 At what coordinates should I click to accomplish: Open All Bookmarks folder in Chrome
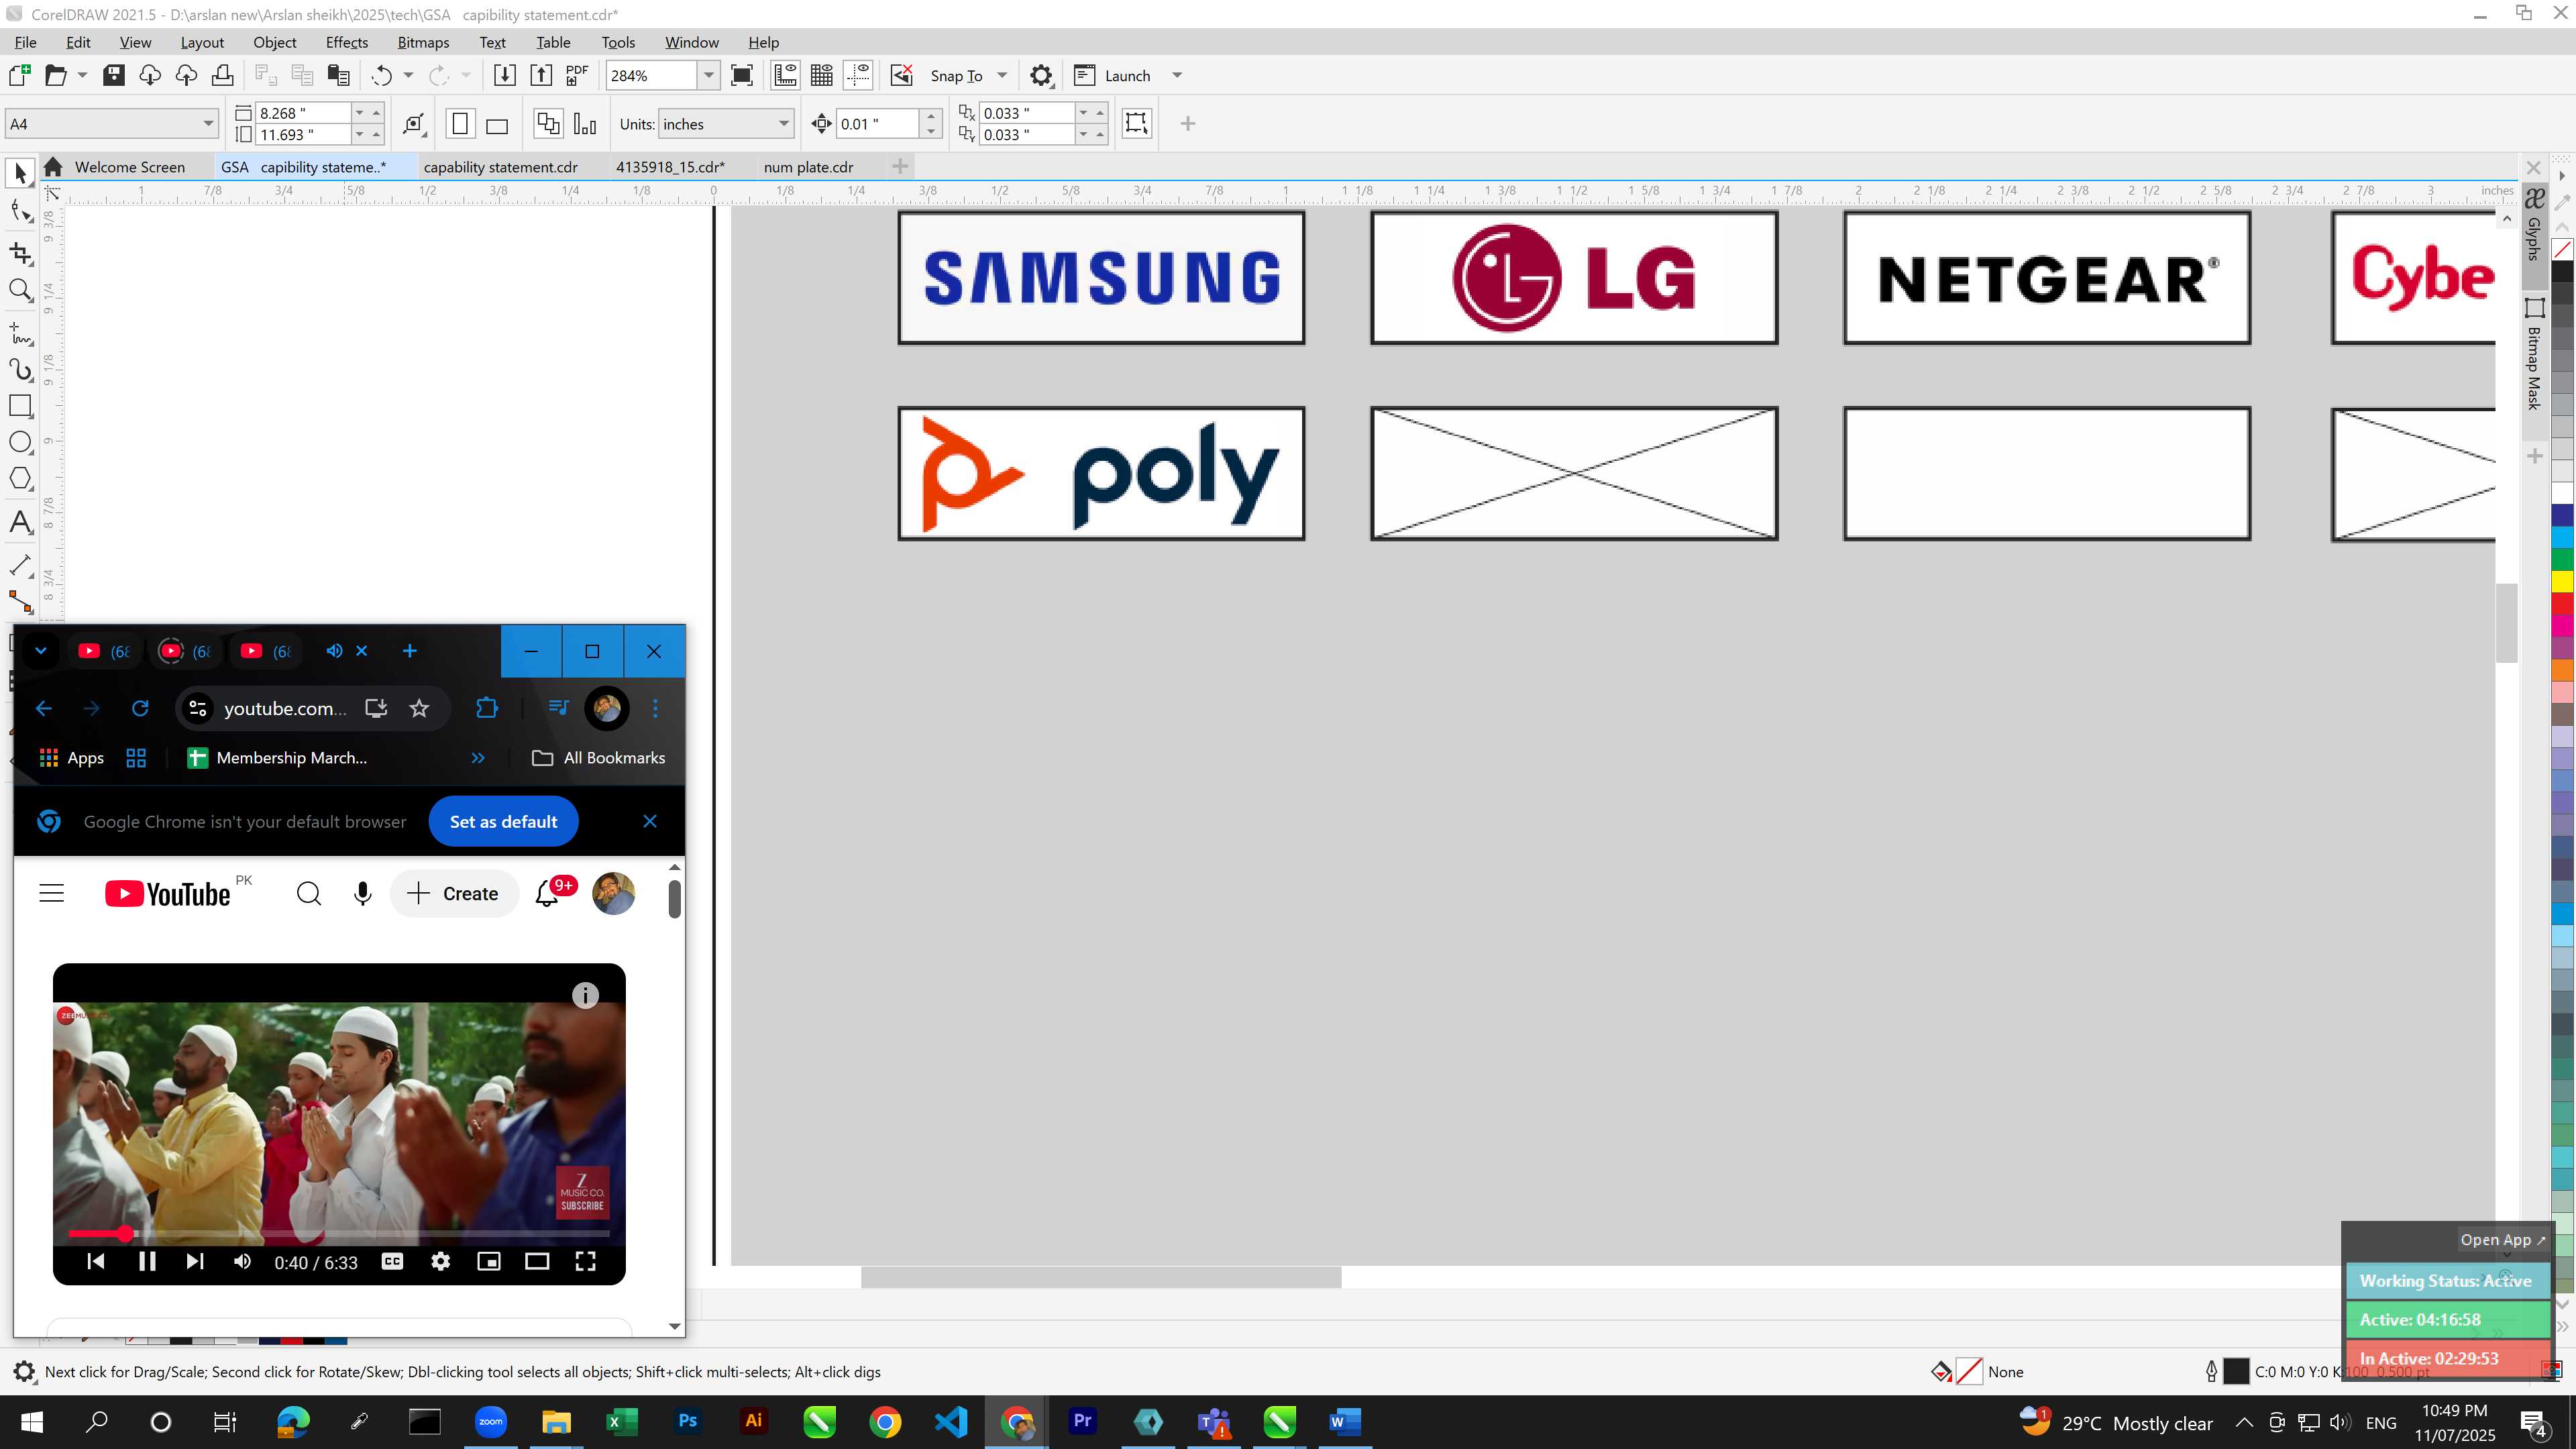click(x=598, y=758)
